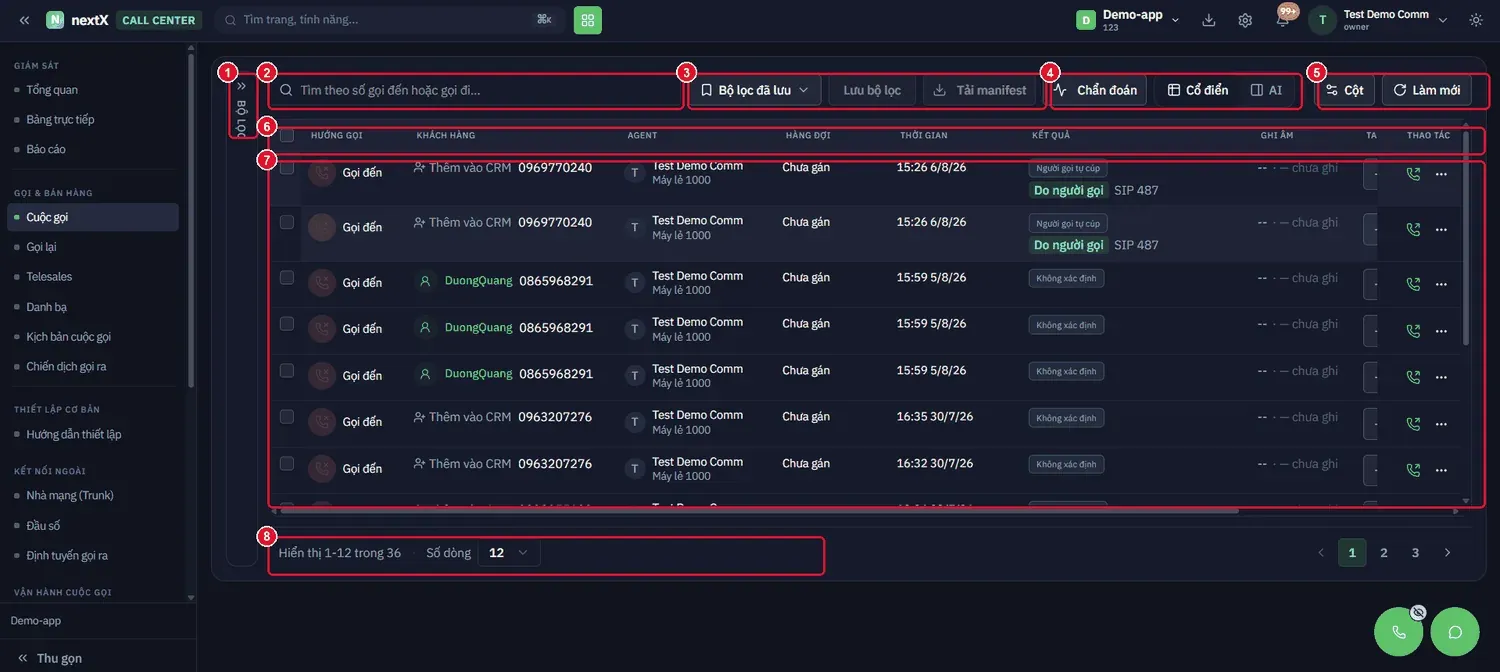Tick the checkbox for the 16:32 30/7/26 call
1500x672 pixels.
[287, 464]
